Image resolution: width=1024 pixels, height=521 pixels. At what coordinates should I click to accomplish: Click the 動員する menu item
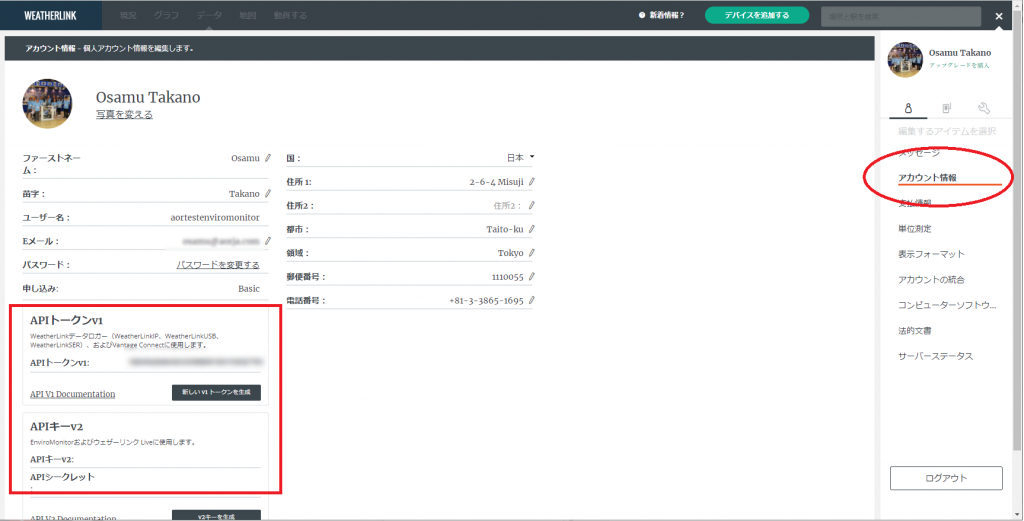[290, 16]
